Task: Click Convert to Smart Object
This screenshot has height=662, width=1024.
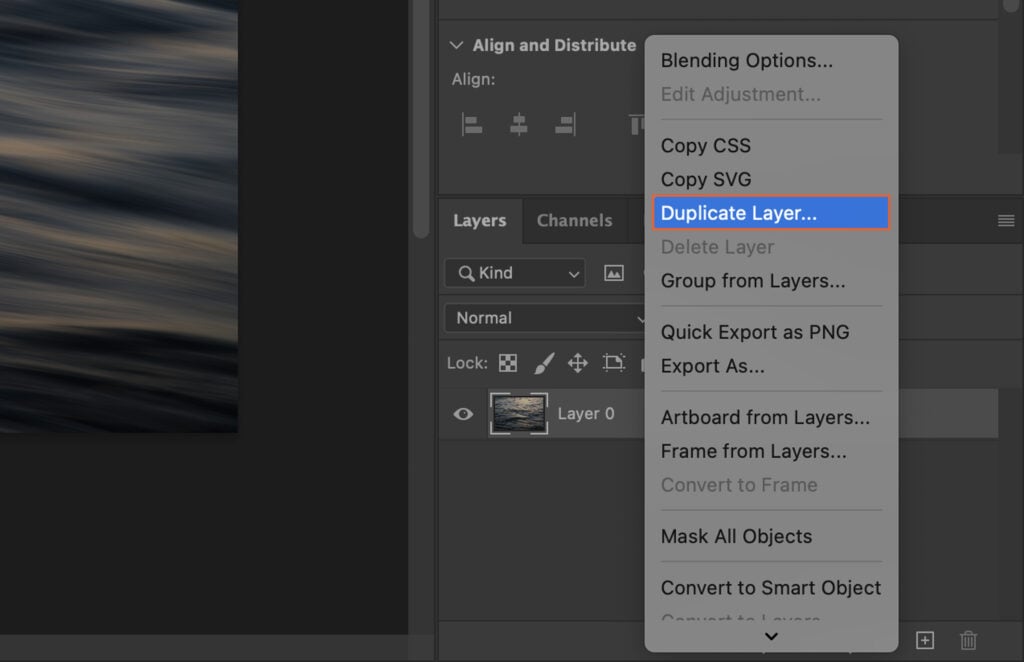Action: [770, 587]
